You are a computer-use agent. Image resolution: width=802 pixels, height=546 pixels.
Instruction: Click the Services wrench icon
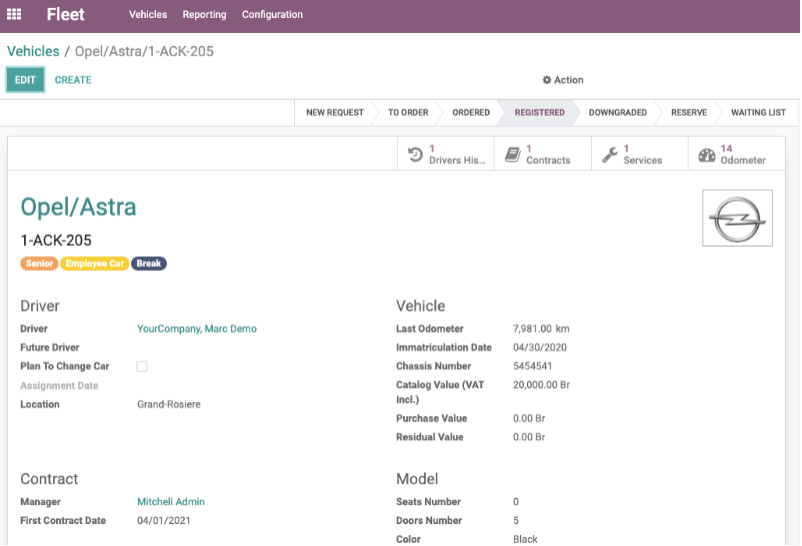coord(610,155)
